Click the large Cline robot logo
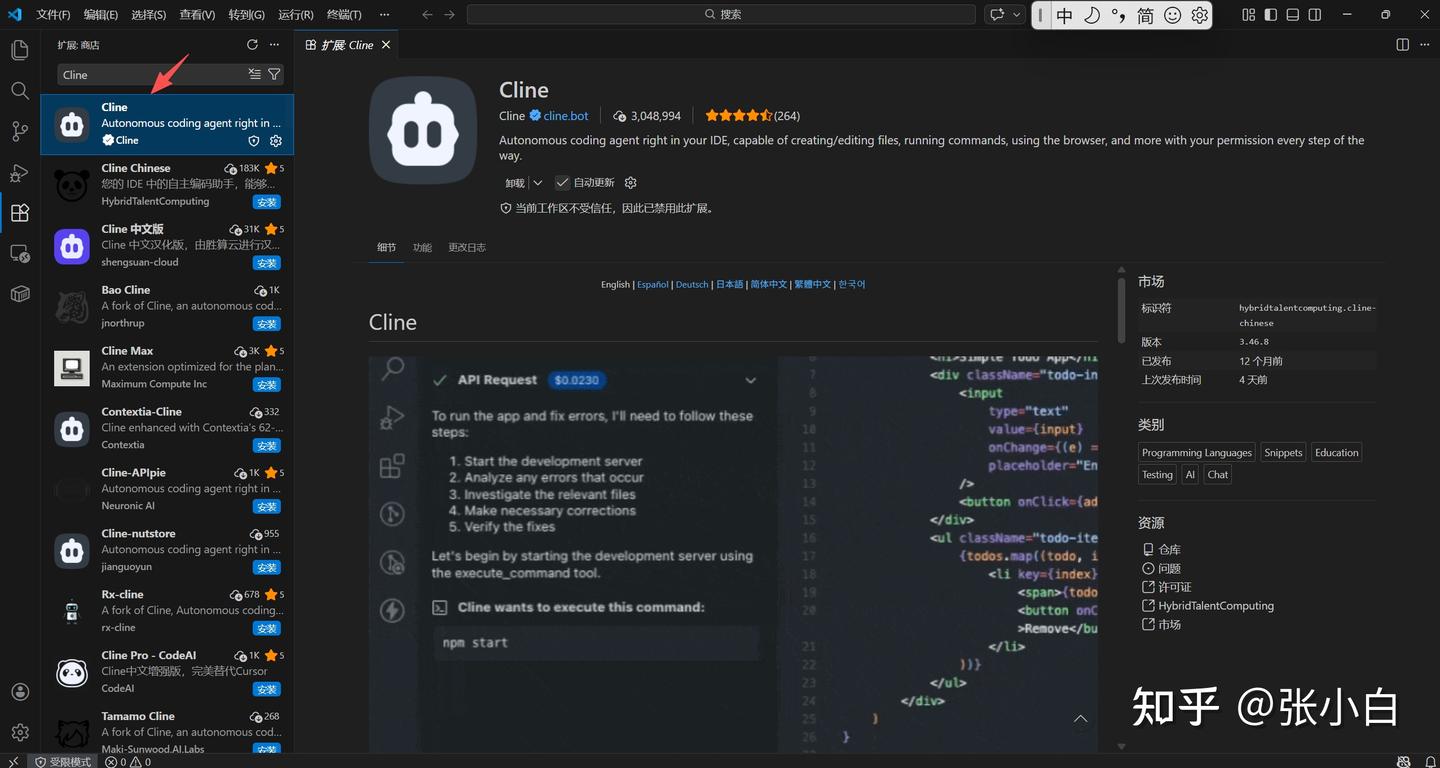The width and height of the screenshot is (1440, 768). tap(423, 129)
